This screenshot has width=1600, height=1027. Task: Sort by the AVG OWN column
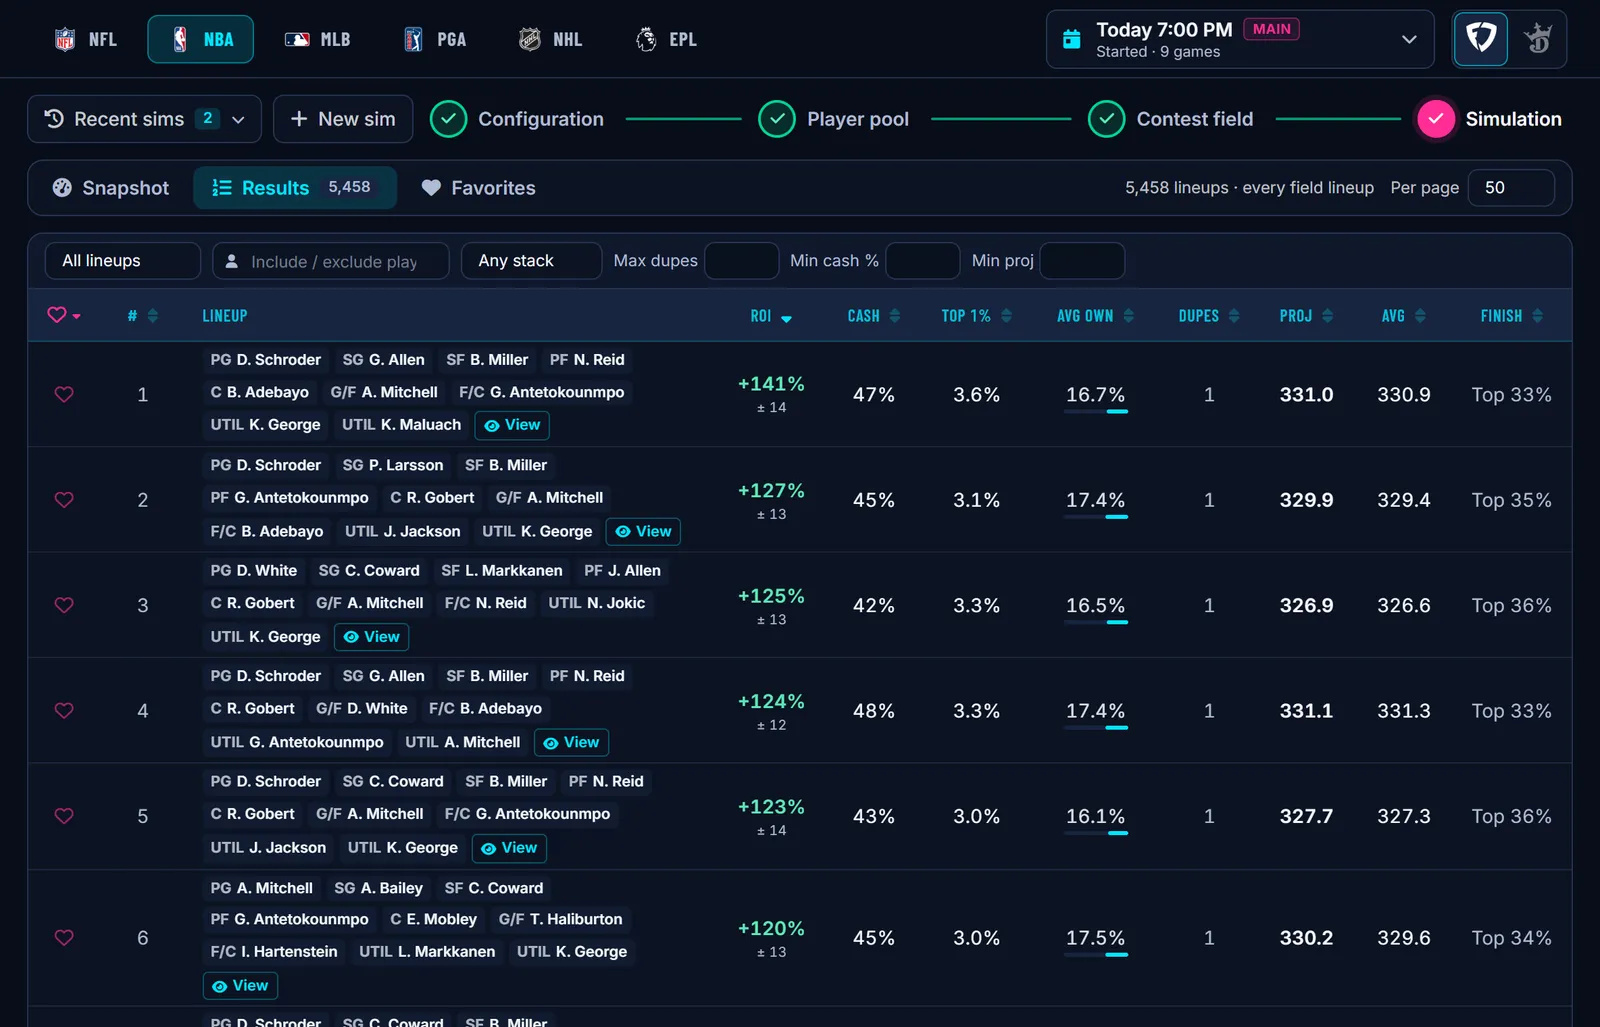pyautogui.click(x=1095, y=316)
